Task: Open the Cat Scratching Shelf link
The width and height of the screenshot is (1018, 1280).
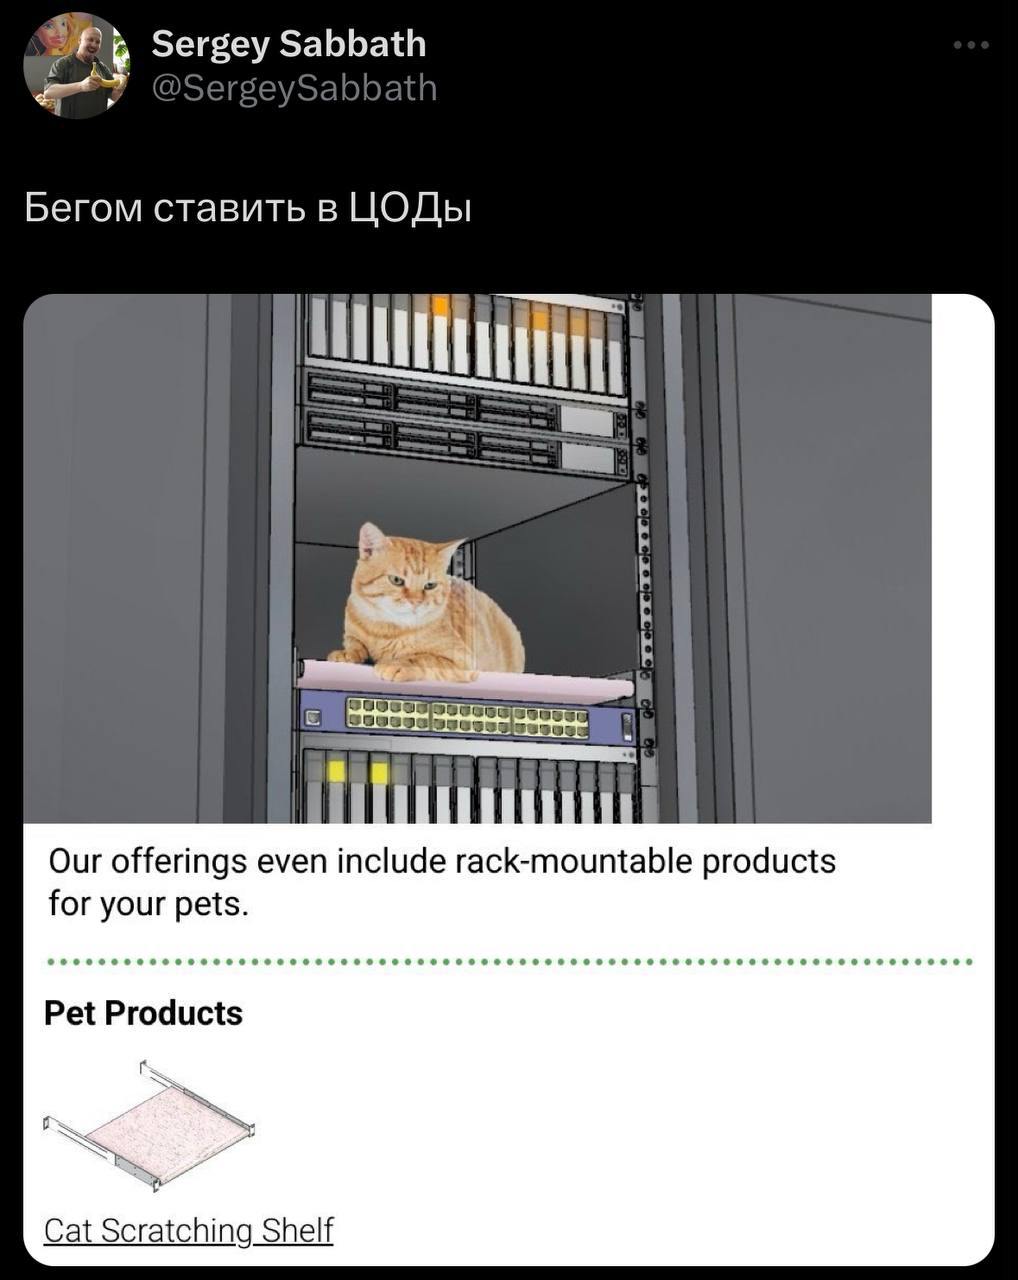Action: point(188,1230)
